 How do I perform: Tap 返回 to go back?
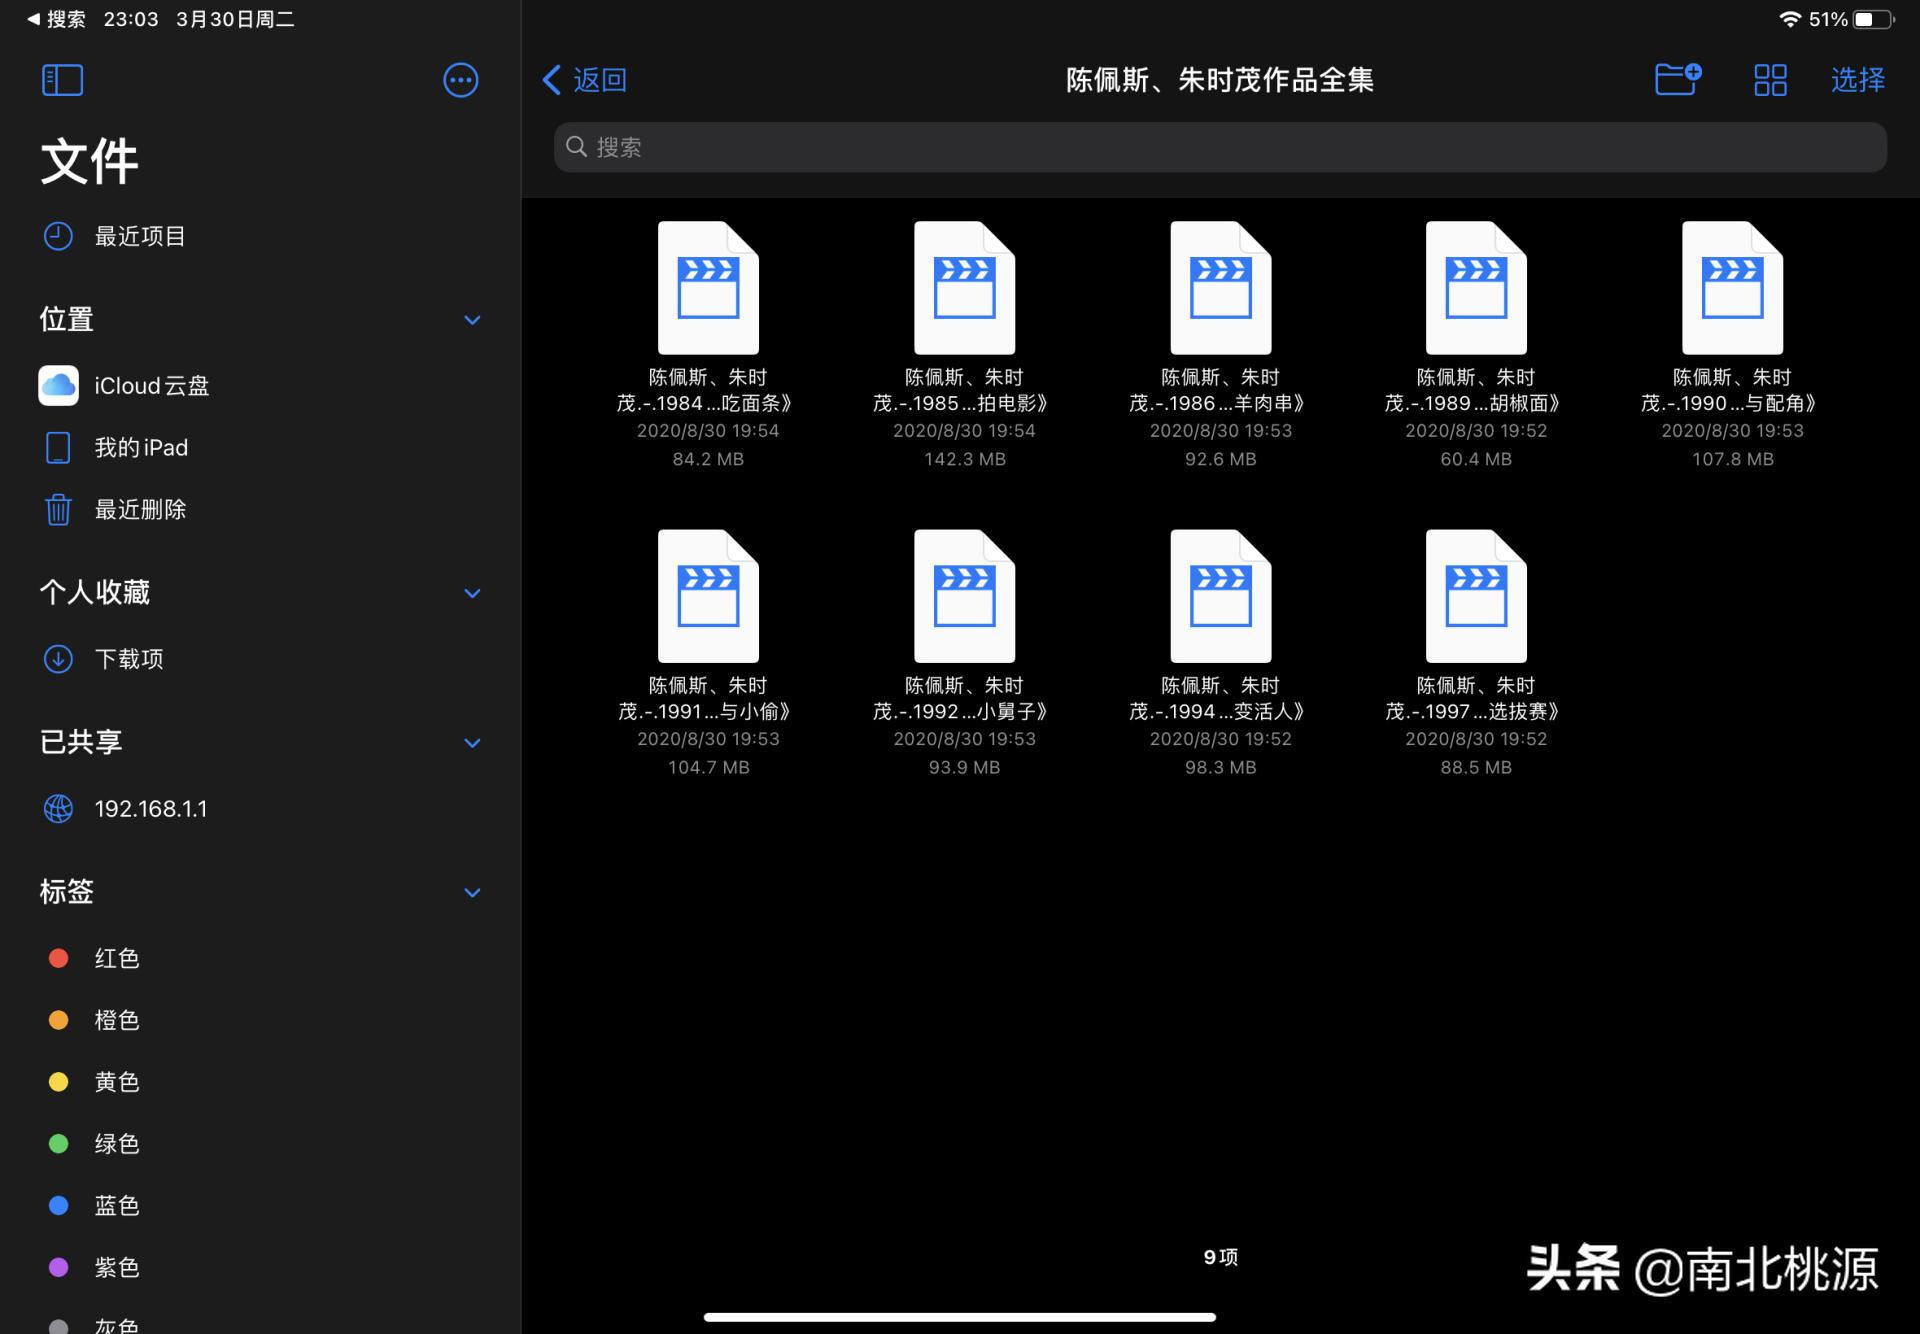point(585,80)
